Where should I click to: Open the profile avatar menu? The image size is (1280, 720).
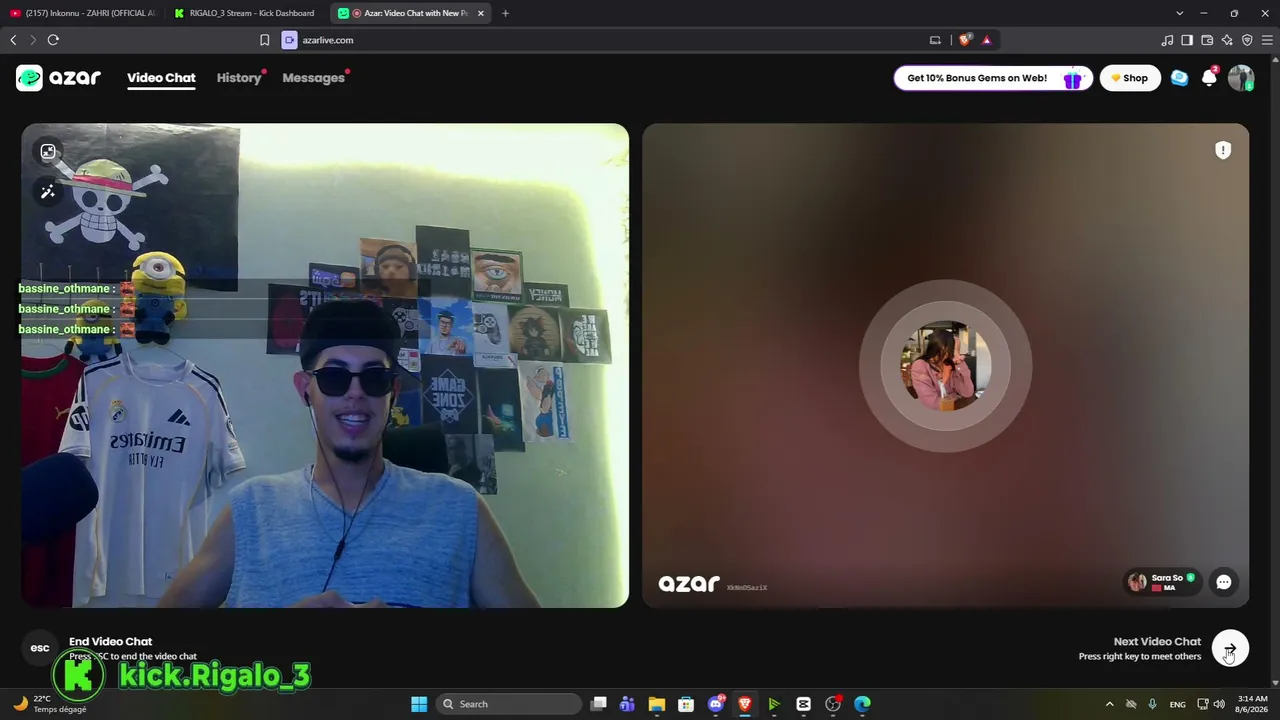coord(1241,78)
